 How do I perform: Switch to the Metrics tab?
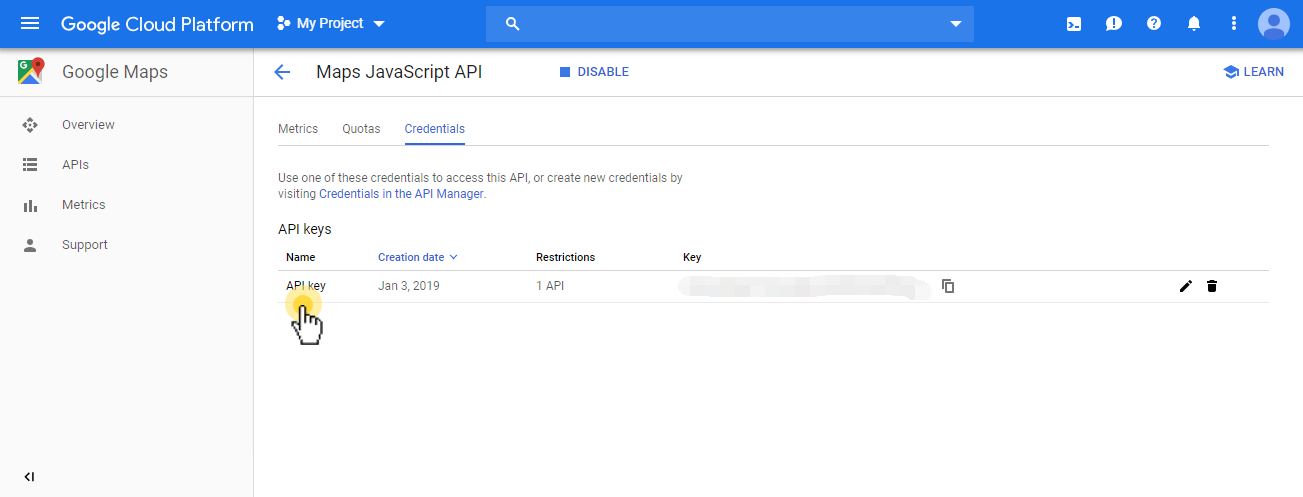pyautogui.click(x=298, y=129)
